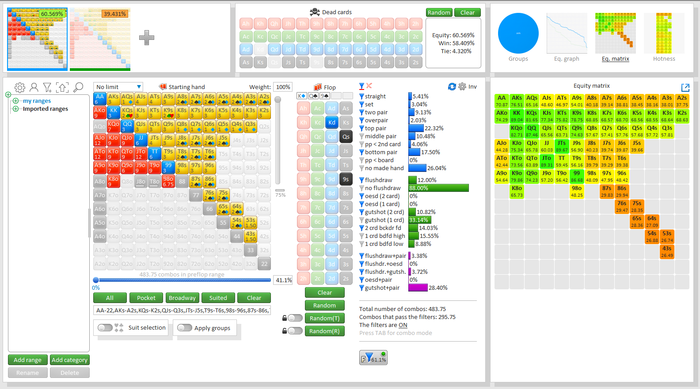Open the settings gear above the range tree

coord(20,88)
